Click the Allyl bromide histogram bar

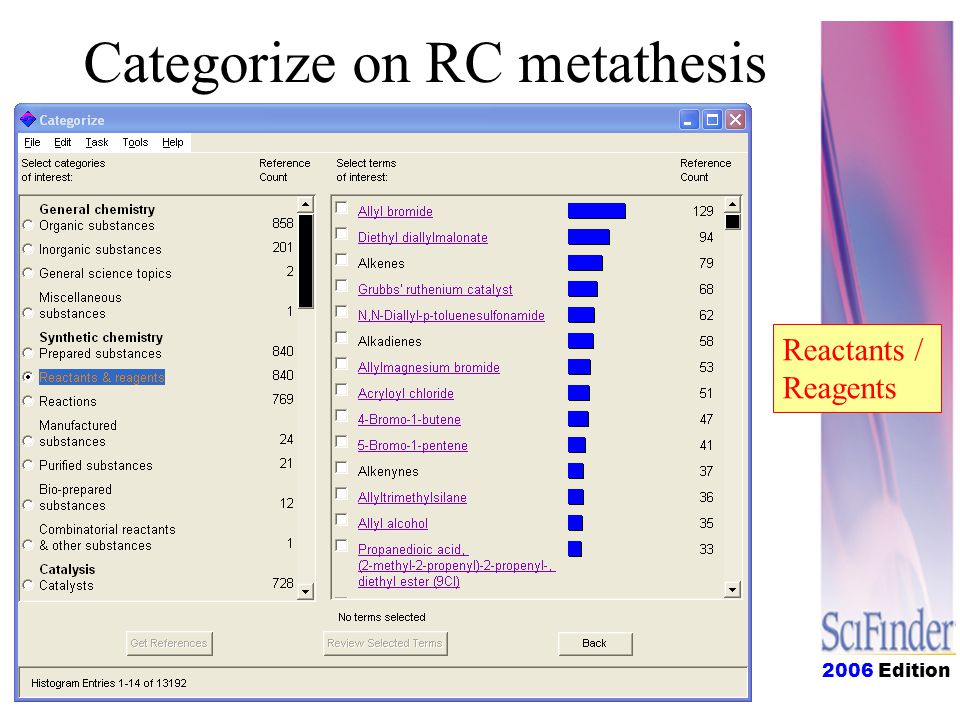pos(596,211)
